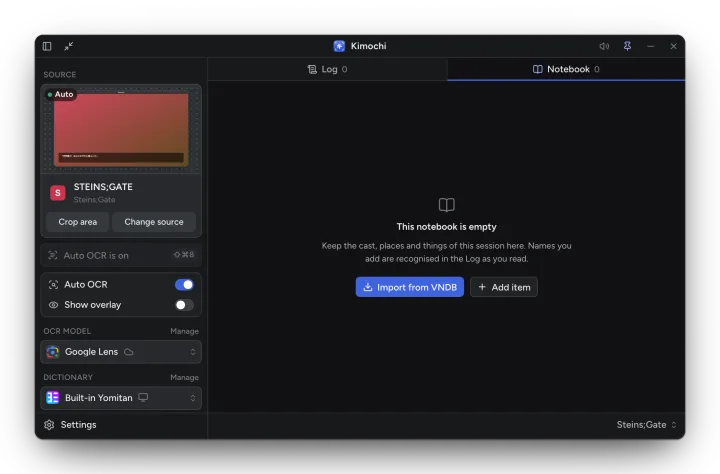Click the compact-mode shrink arrows icon
The width and height of the screenshot is (720, 474).
[68, 46]
